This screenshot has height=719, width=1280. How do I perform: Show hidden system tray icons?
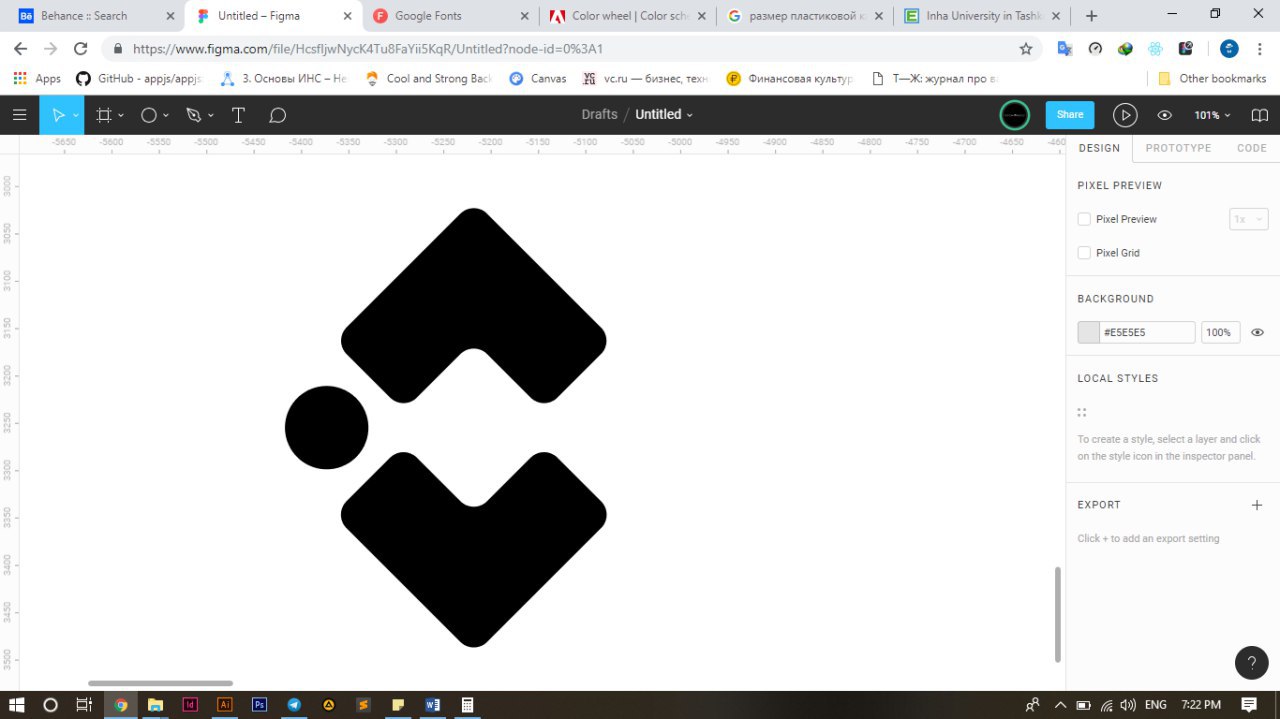click(1060, 705)
